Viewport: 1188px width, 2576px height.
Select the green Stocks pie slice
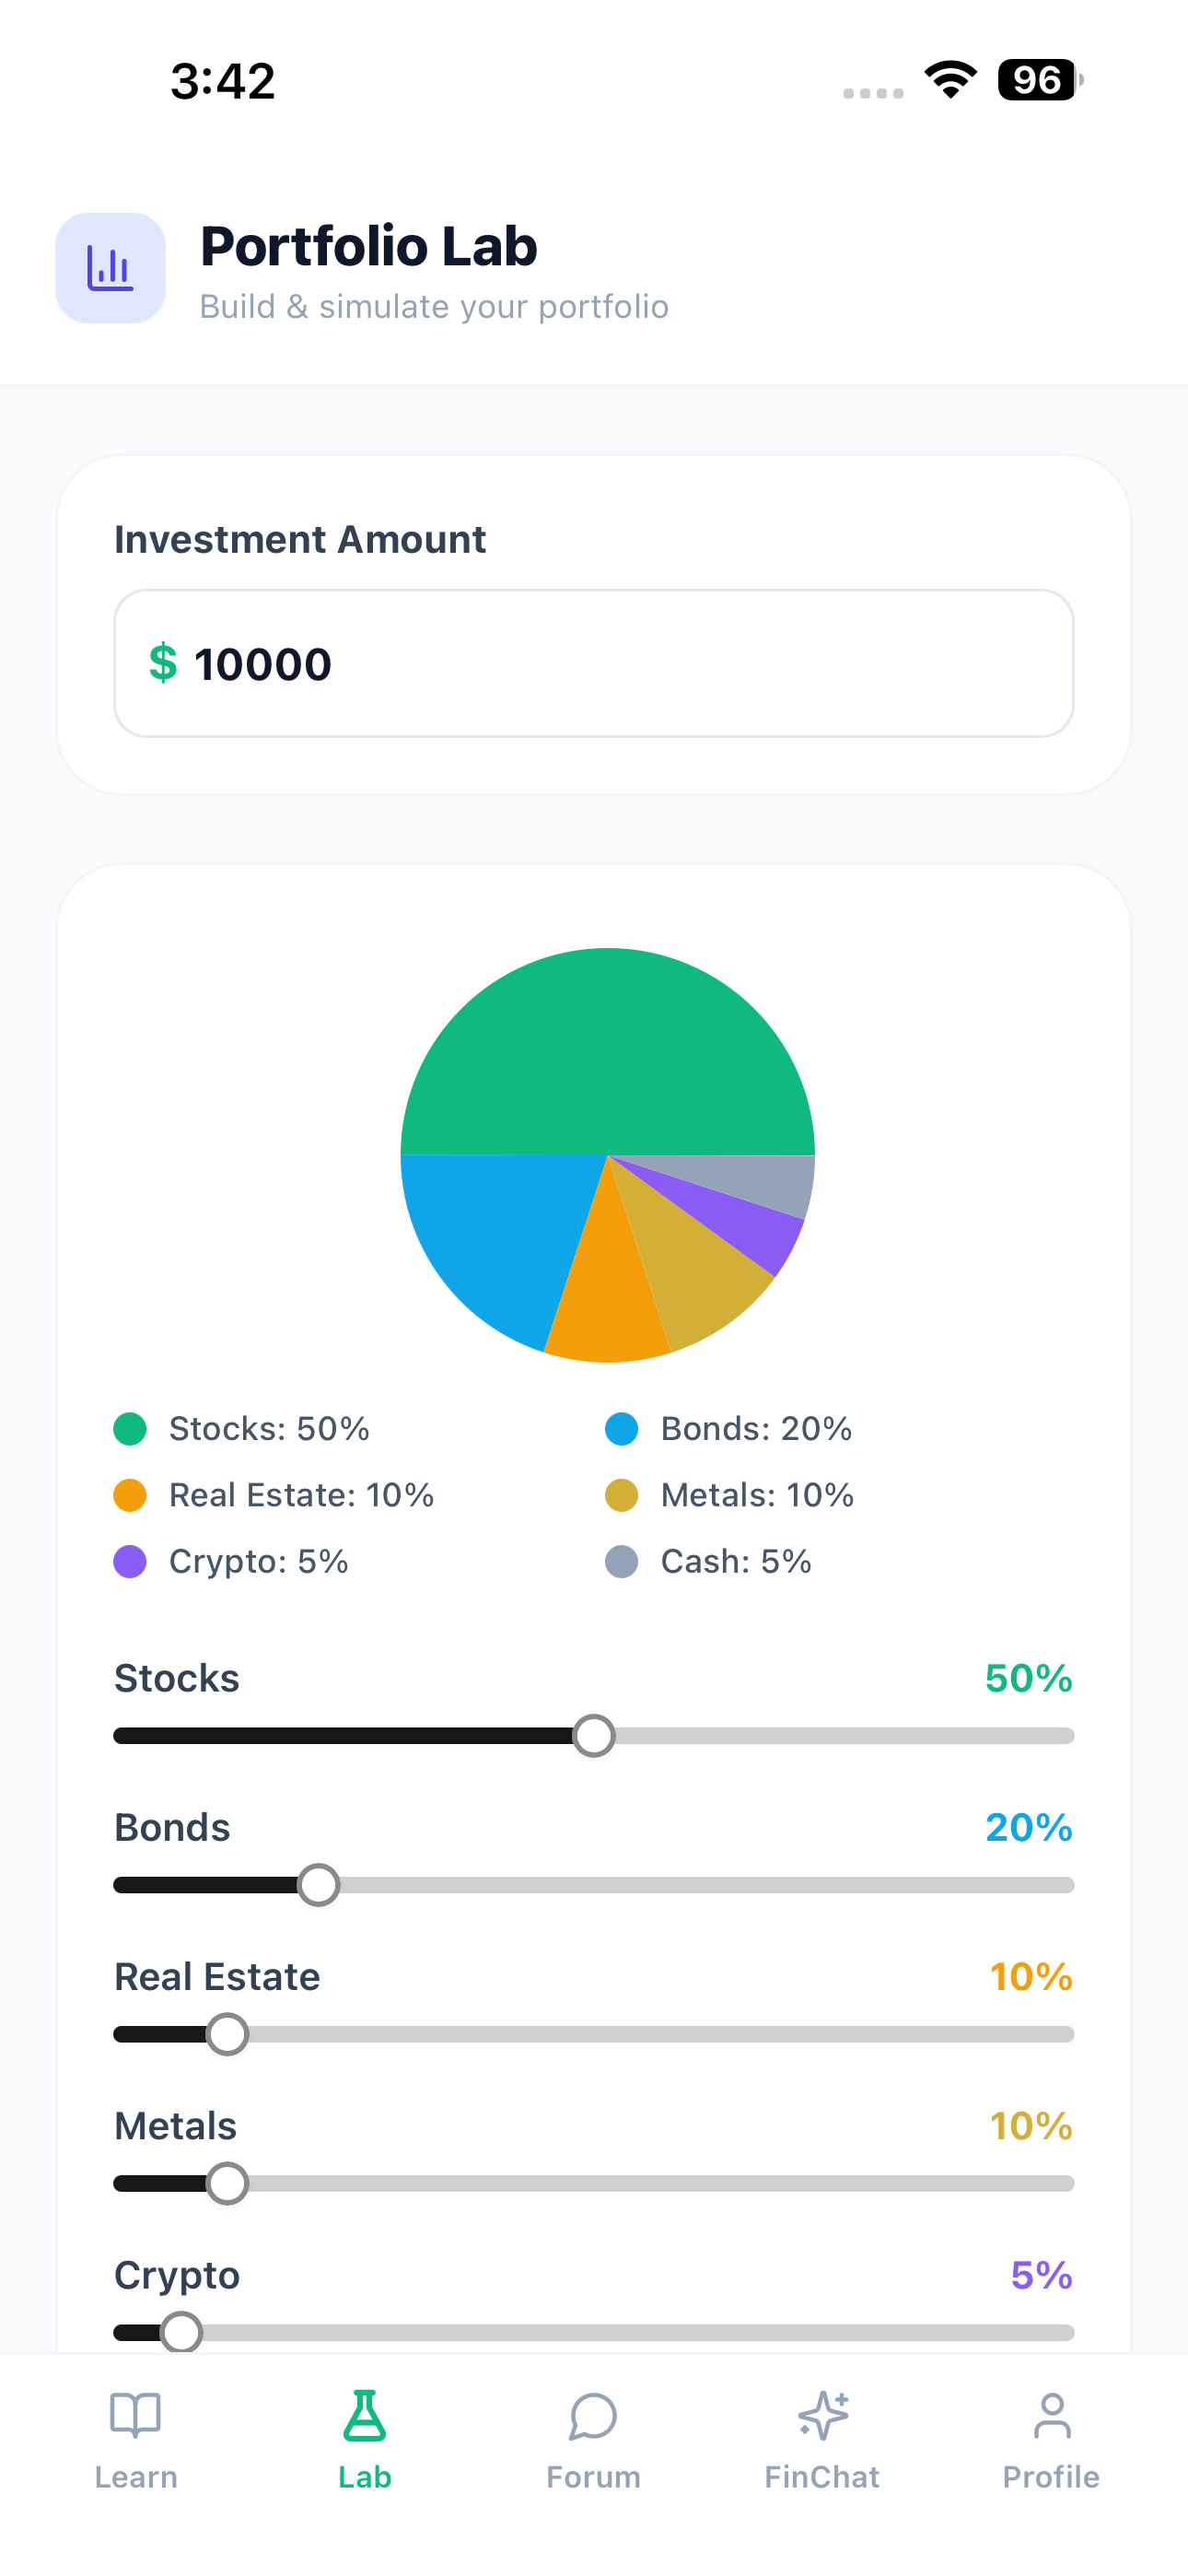pyautogui.click(x=608, y=1050)
